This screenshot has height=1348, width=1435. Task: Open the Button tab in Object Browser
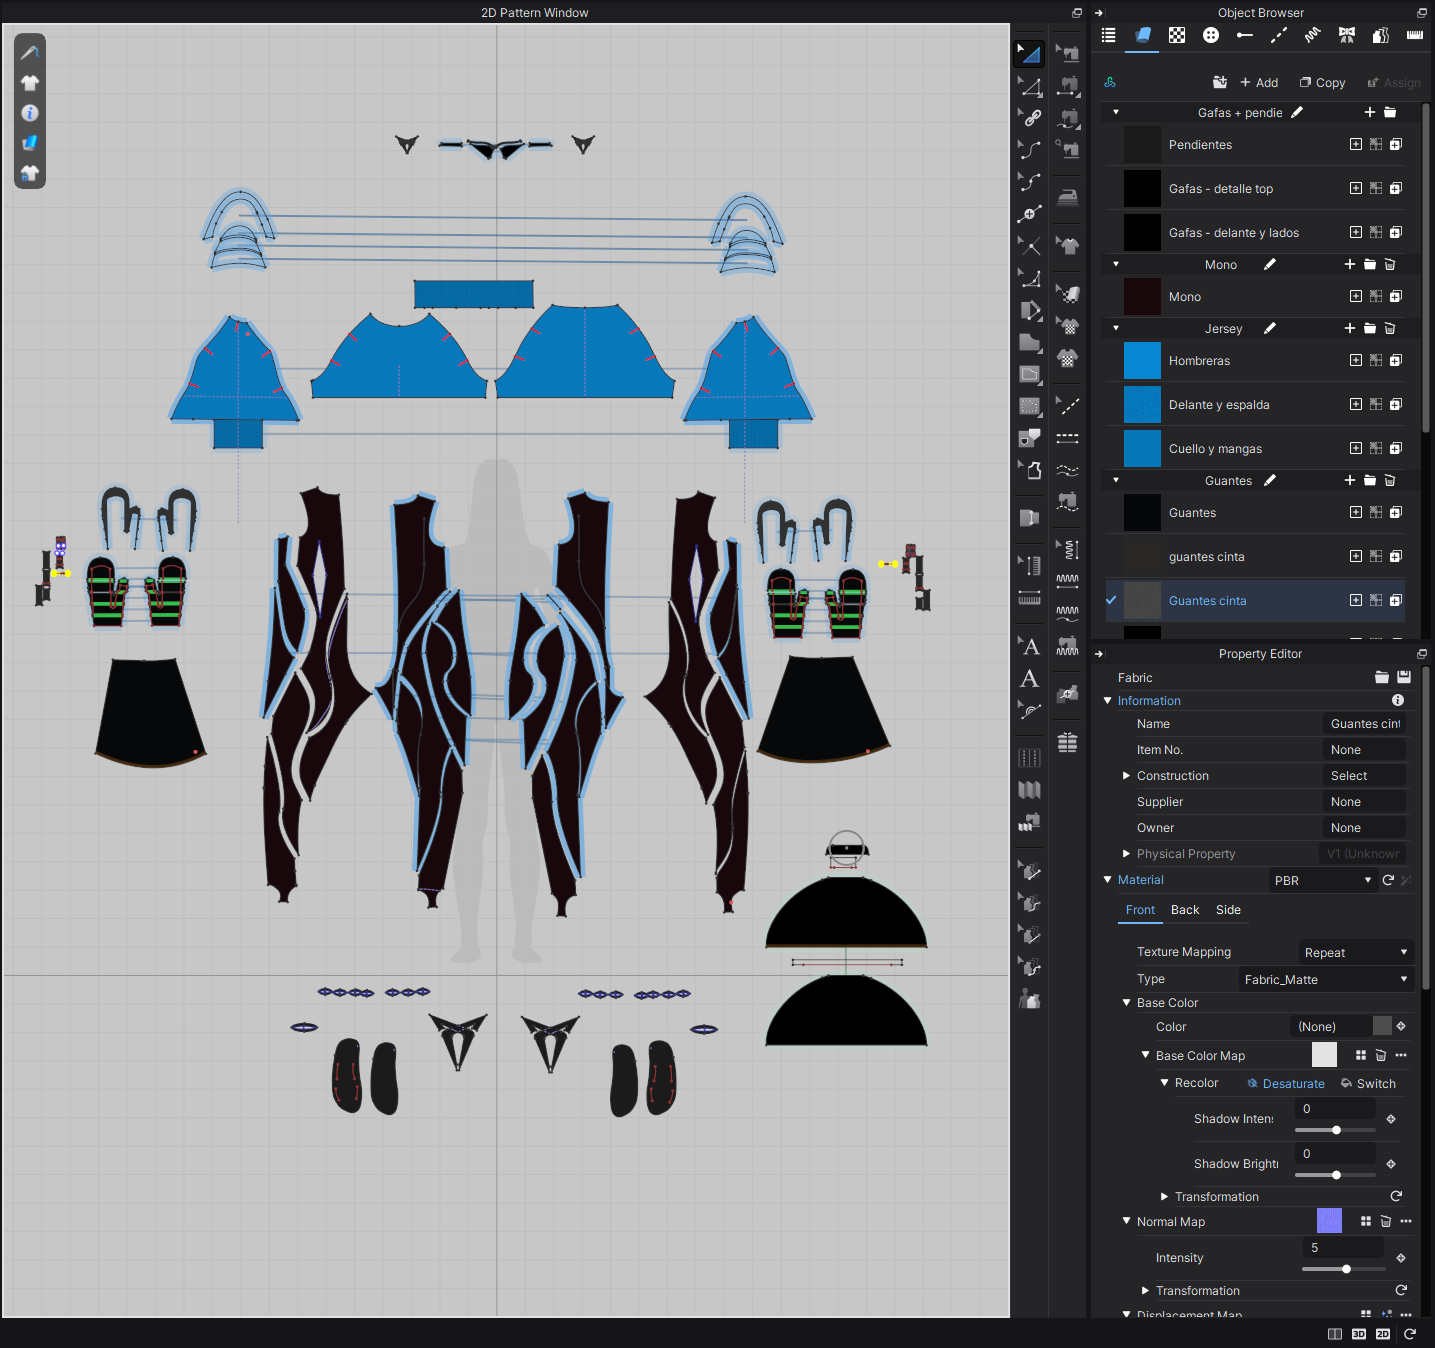[x=1211, y=36]
